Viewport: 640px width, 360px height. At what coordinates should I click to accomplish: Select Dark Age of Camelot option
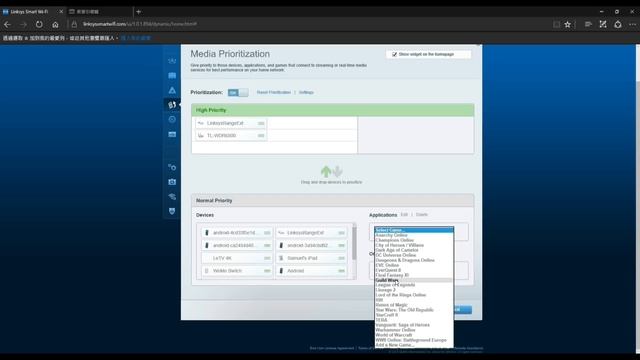[x=413, y=250]
